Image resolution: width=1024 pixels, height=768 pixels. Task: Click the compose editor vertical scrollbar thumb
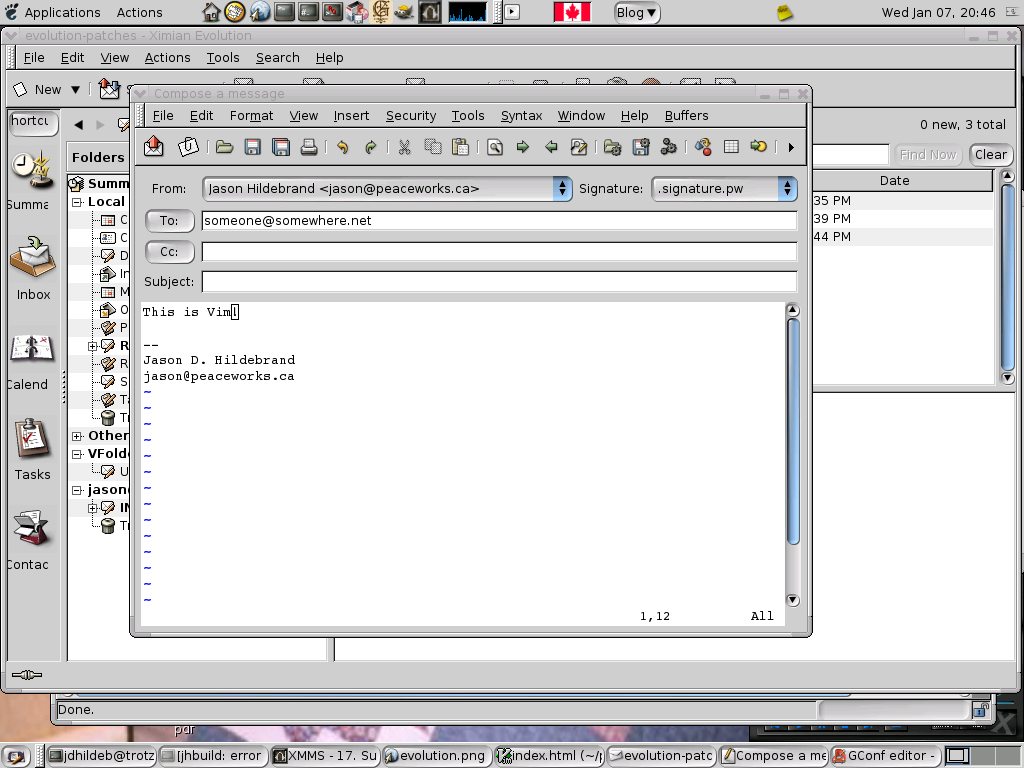point(793,431)
